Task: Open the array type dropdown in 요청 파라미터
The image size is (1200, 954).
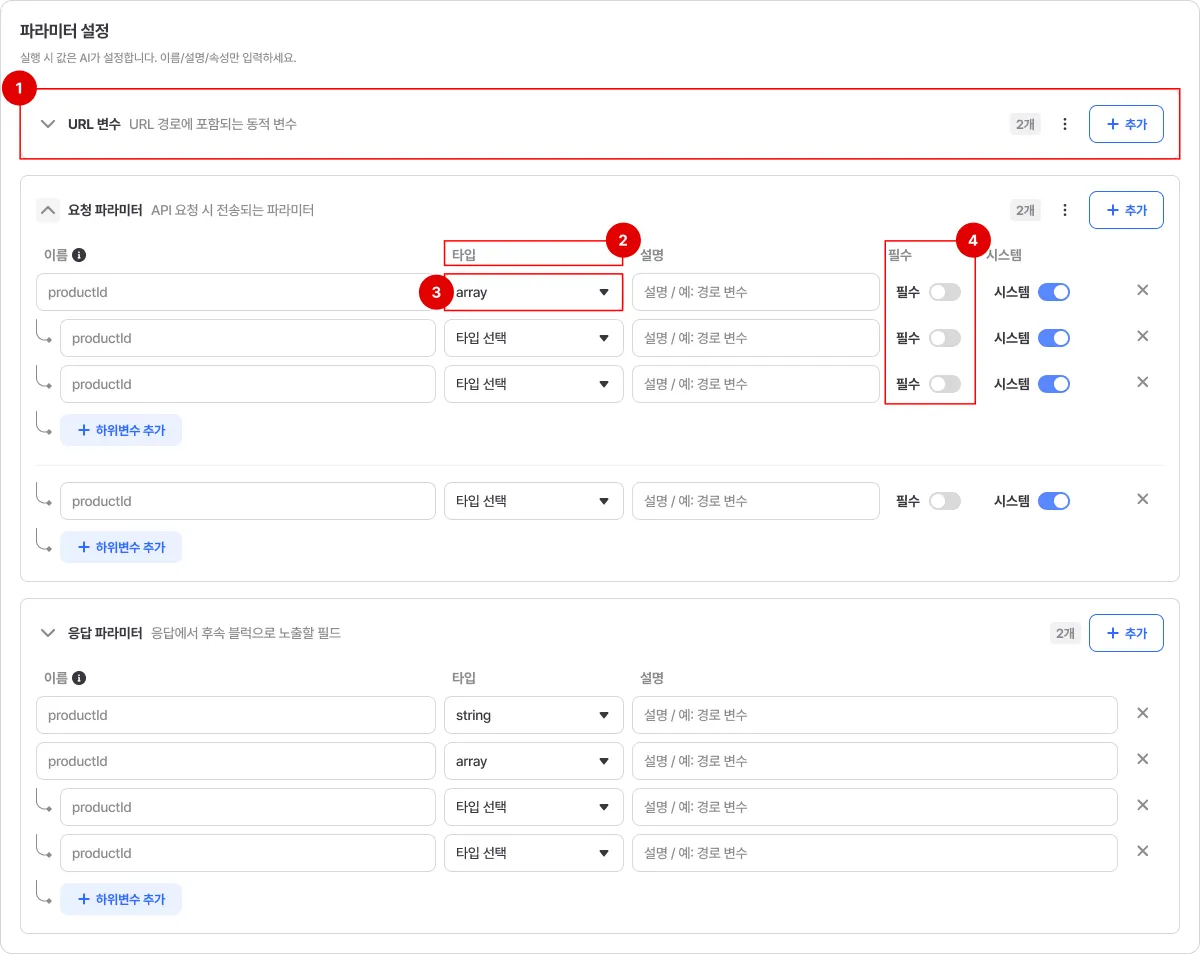Action: [534, 292]
